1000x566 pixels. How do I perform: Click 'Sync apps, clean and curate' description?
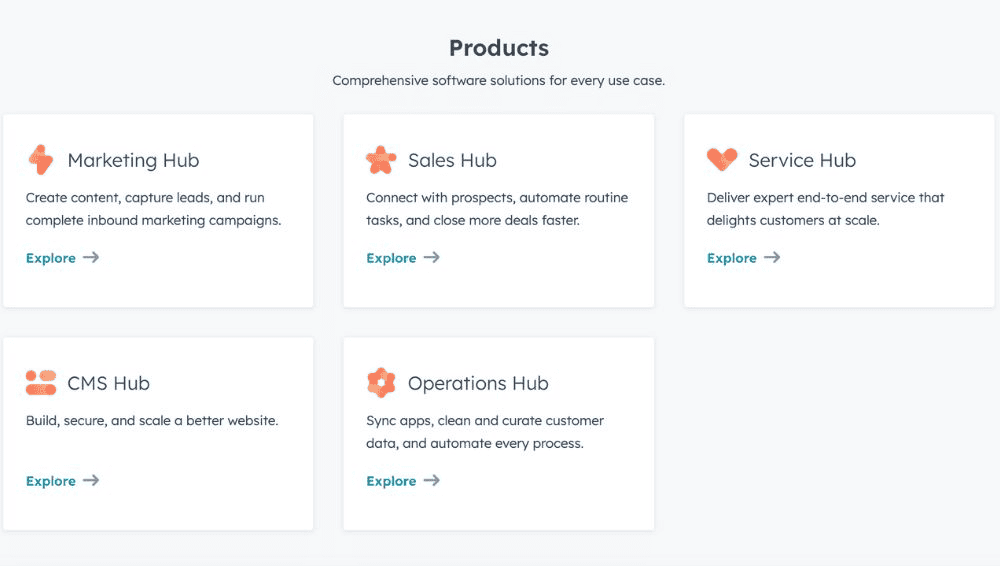point(485,432)
